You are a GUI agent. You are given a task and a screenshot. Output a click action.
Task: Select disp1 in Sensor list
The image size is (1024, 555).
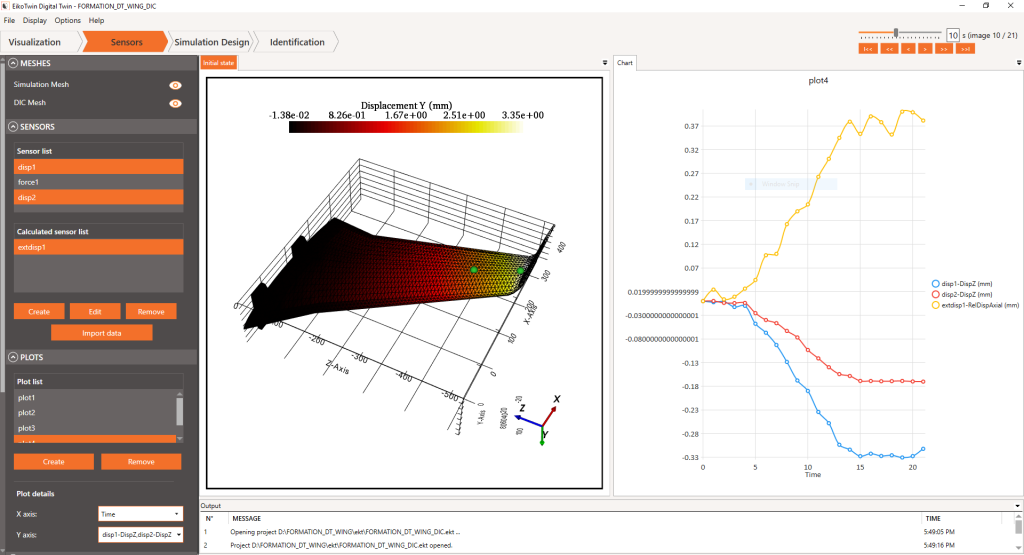point(99,167)
